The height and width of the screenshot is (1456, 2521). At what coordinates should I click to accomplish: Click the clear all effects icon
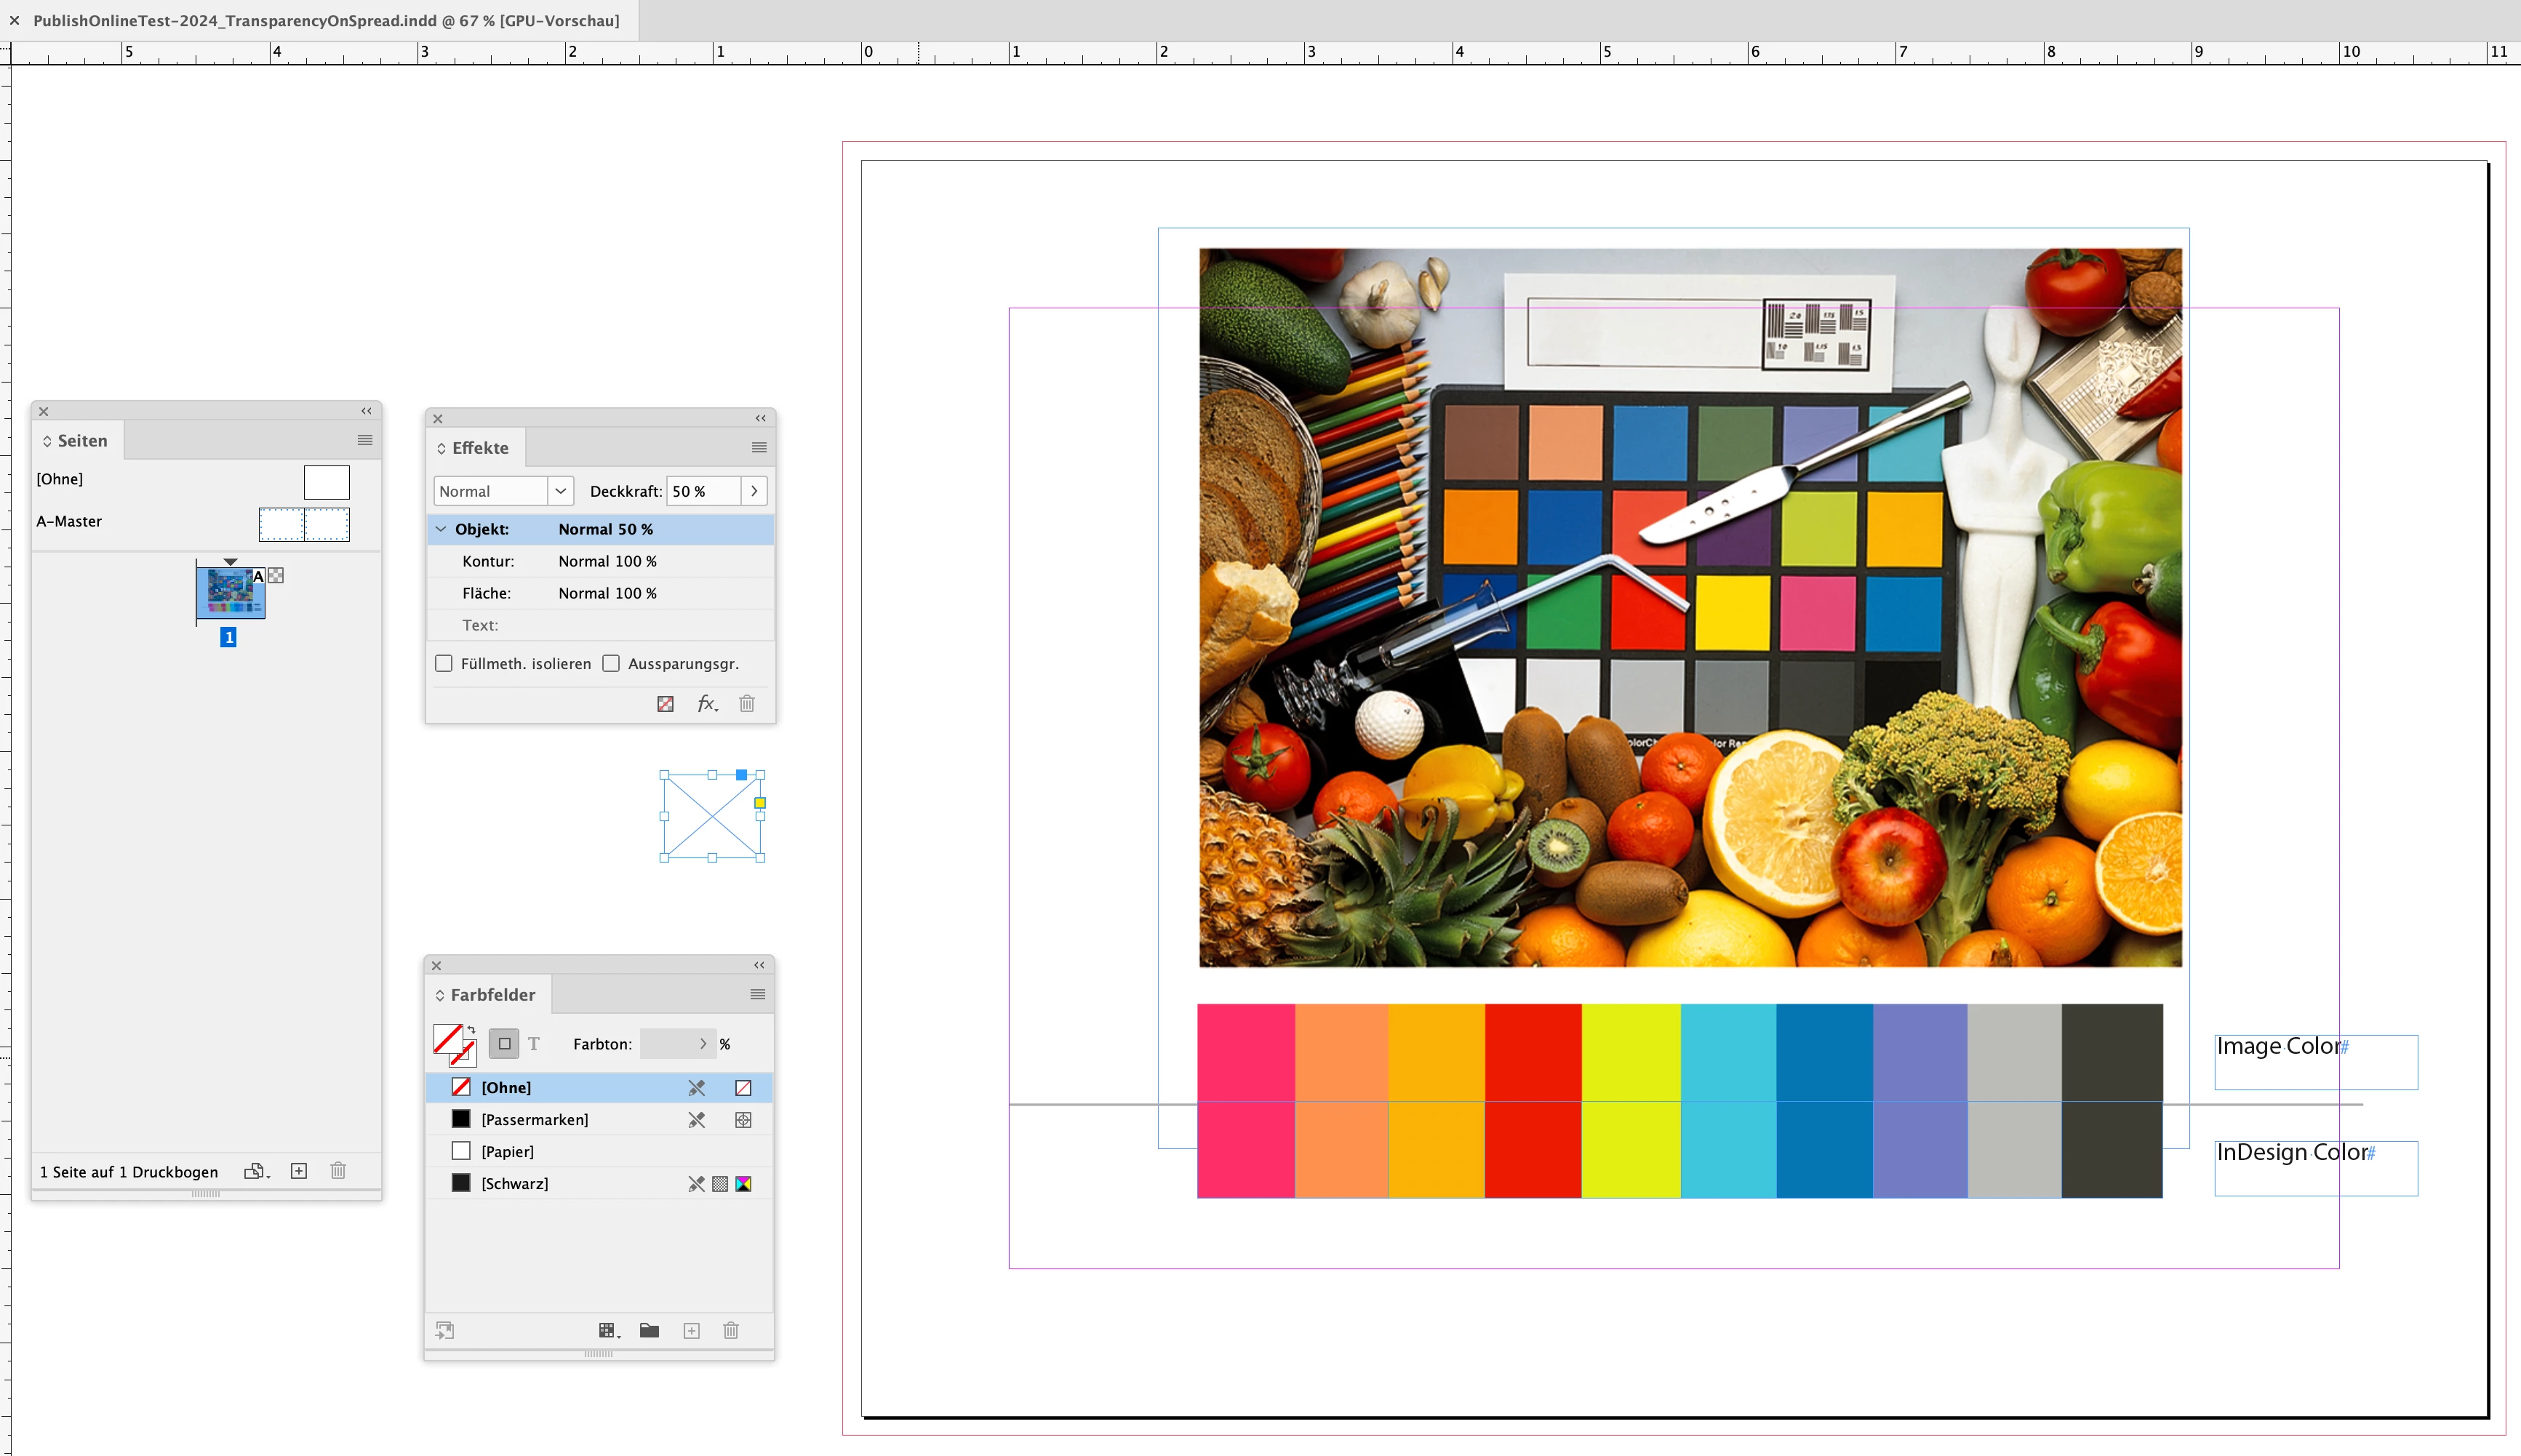[x=665, y=704]
